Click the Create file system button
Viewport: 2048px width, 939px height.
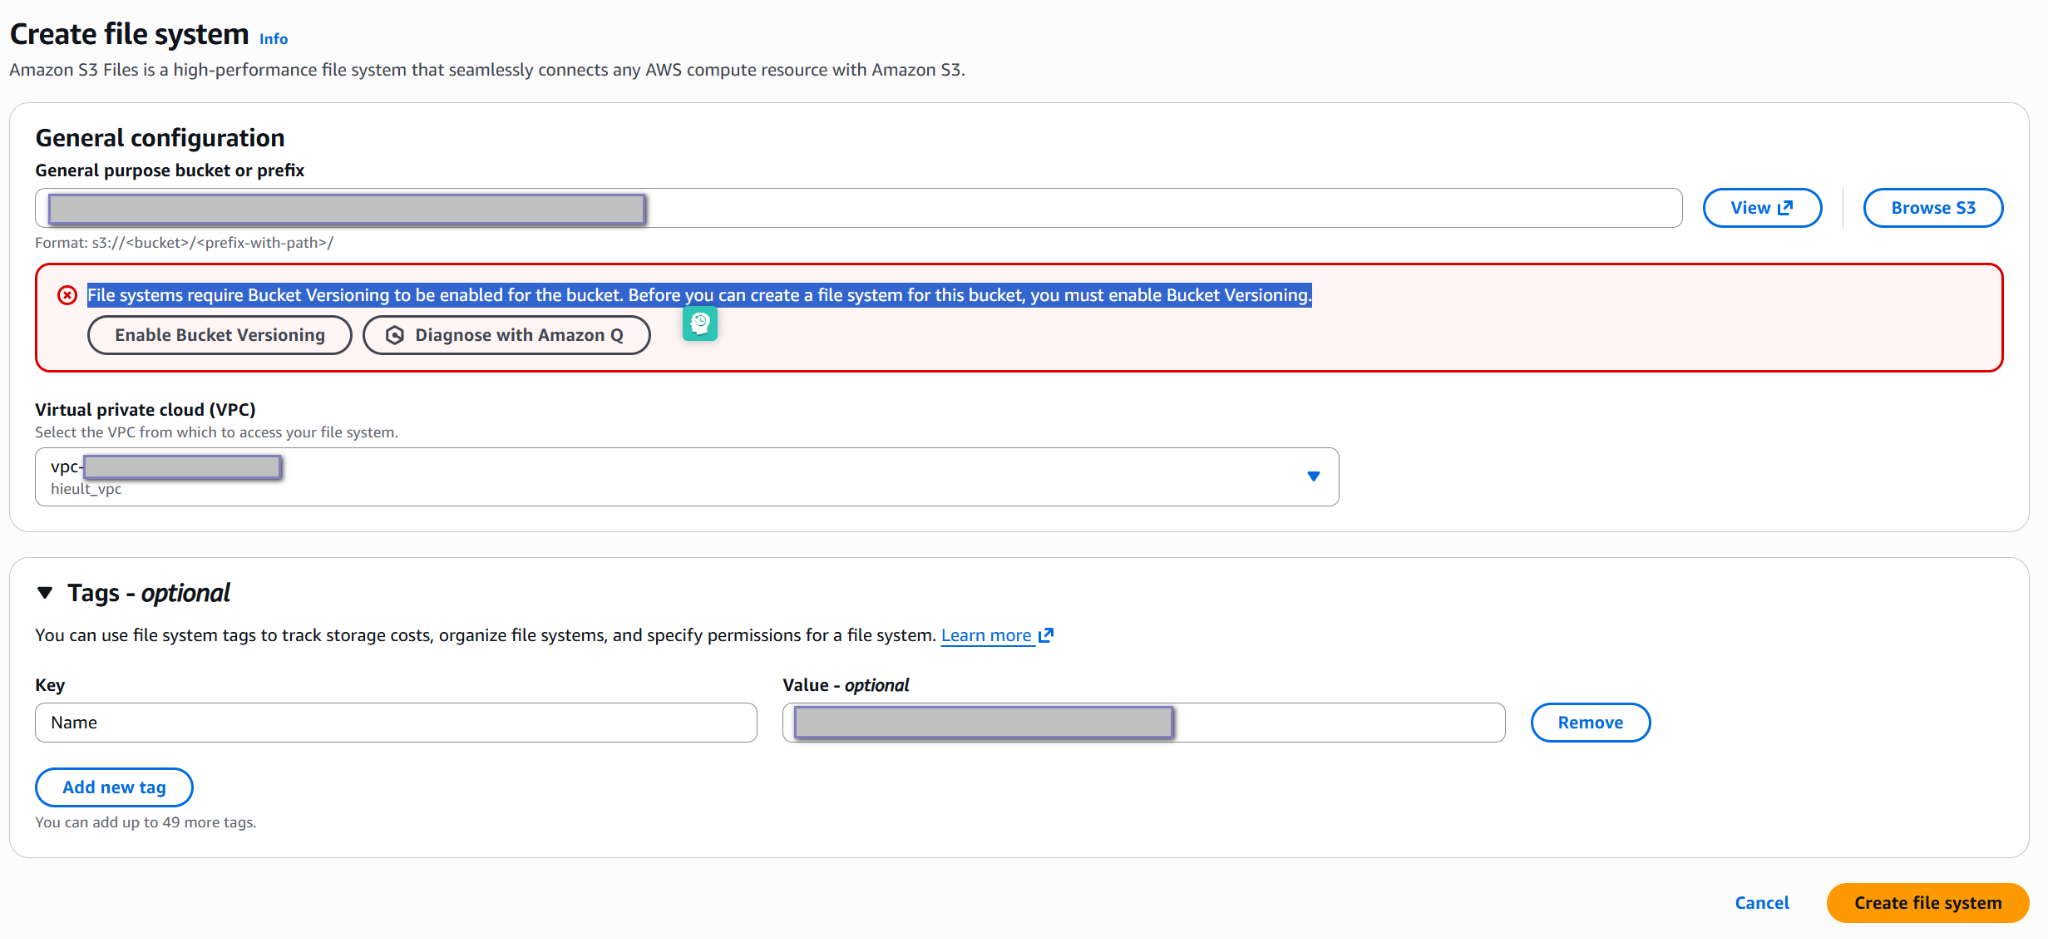[1928, 903]
